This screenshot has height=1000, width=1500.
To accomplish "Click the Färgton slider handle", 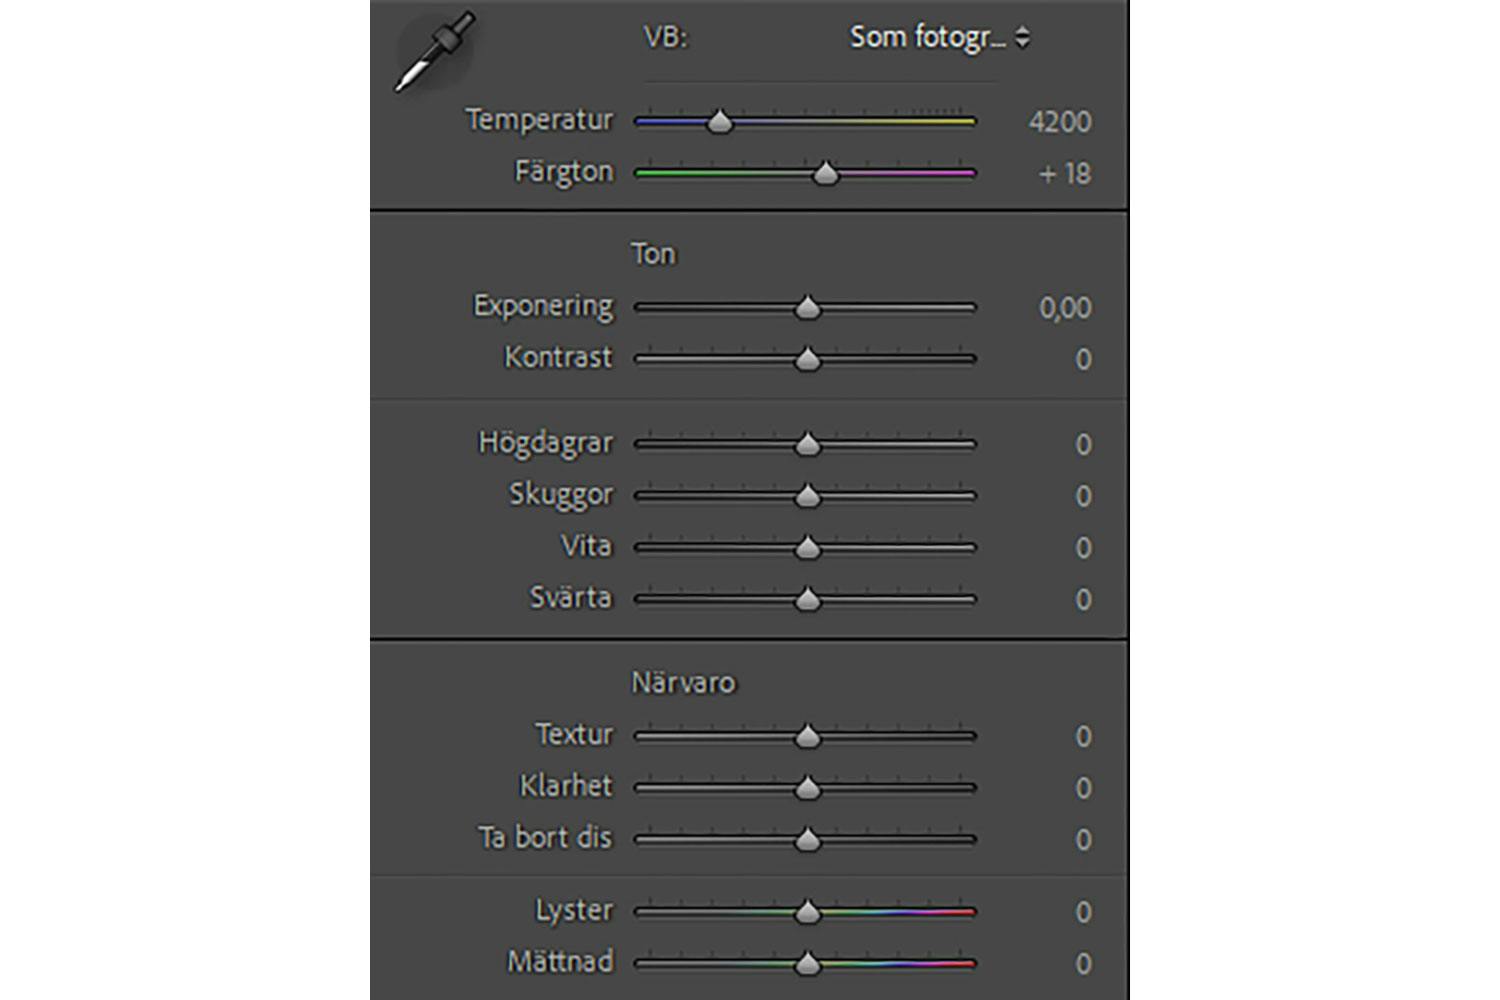I will pyautogui.click(x=825, y=174).
